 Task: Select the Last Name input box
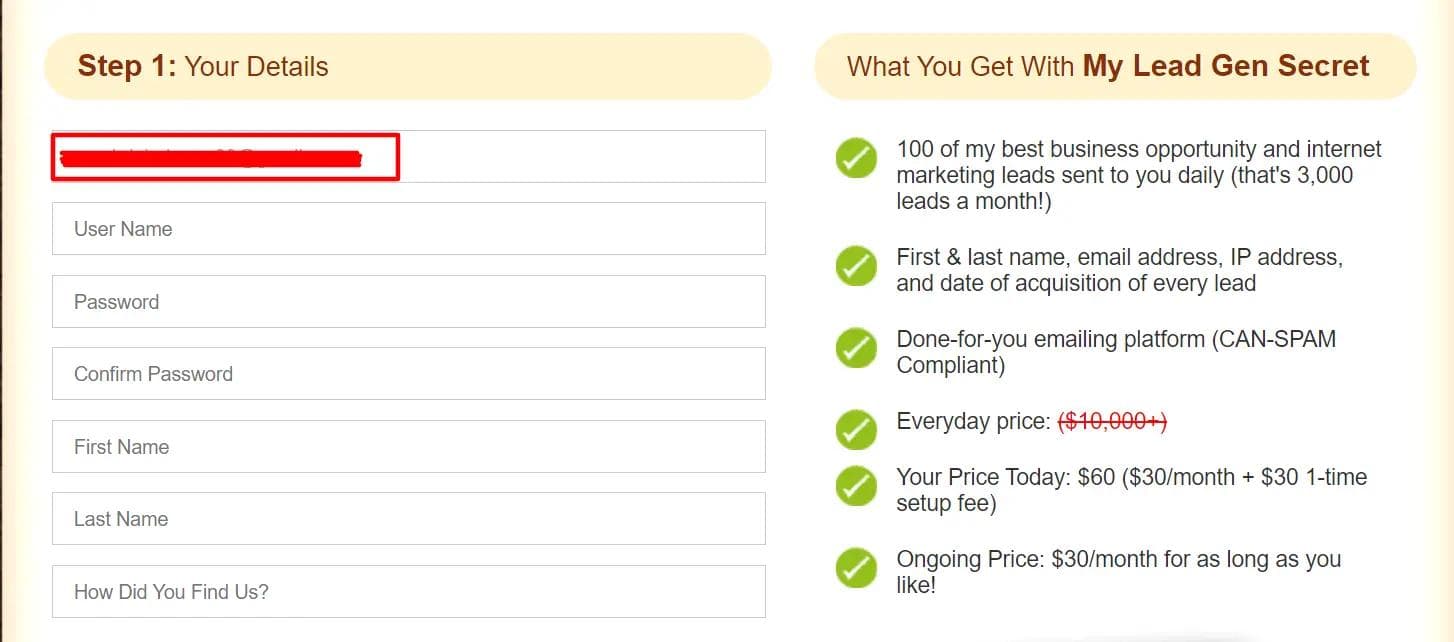tap(408, 519)
